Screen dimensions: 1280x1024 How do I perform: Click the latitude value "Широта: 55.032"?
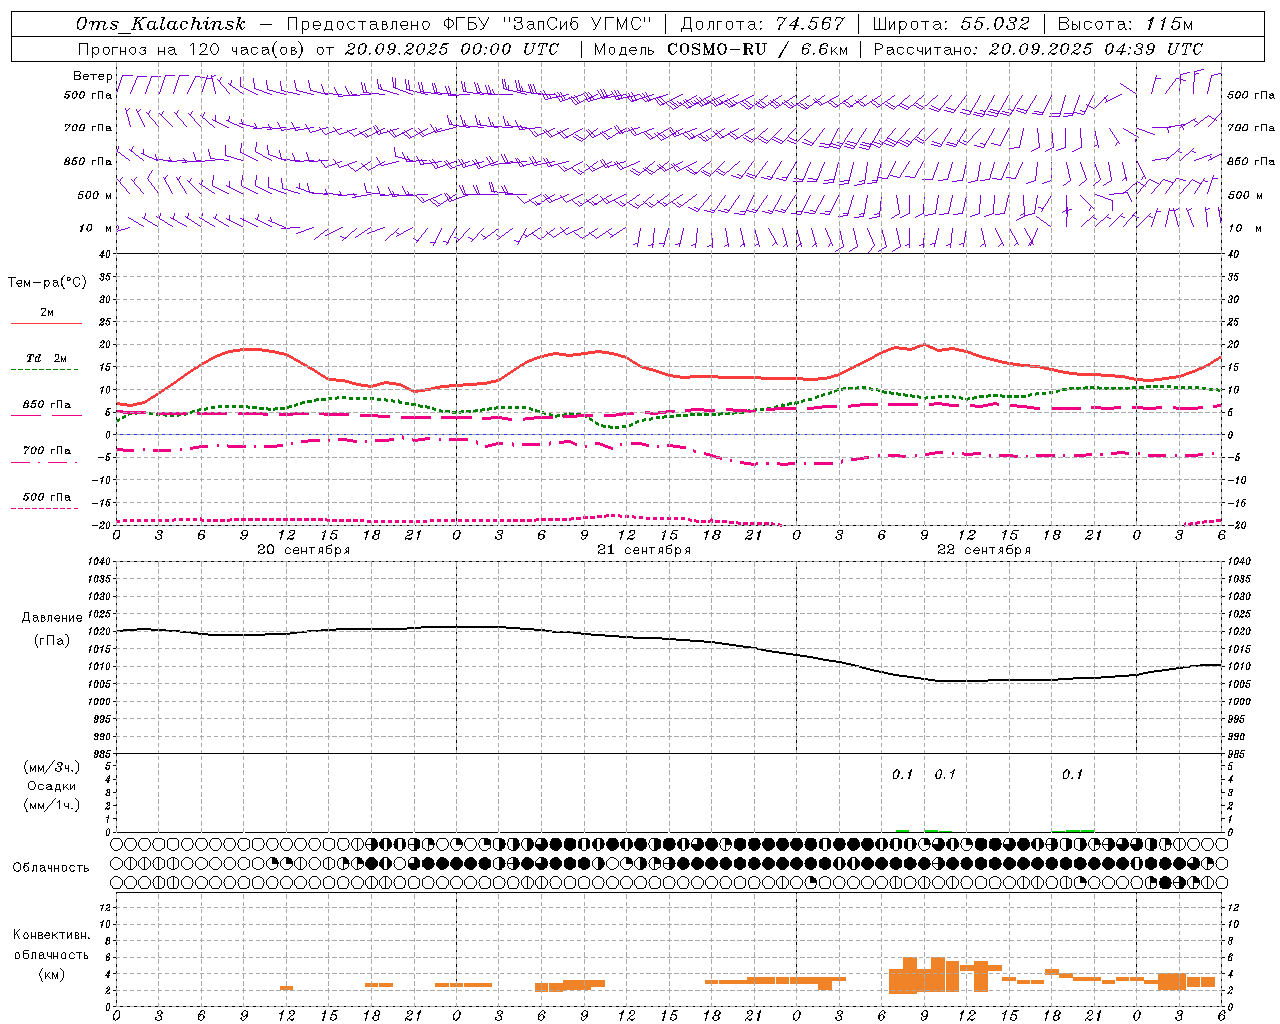tap(952, 24)
